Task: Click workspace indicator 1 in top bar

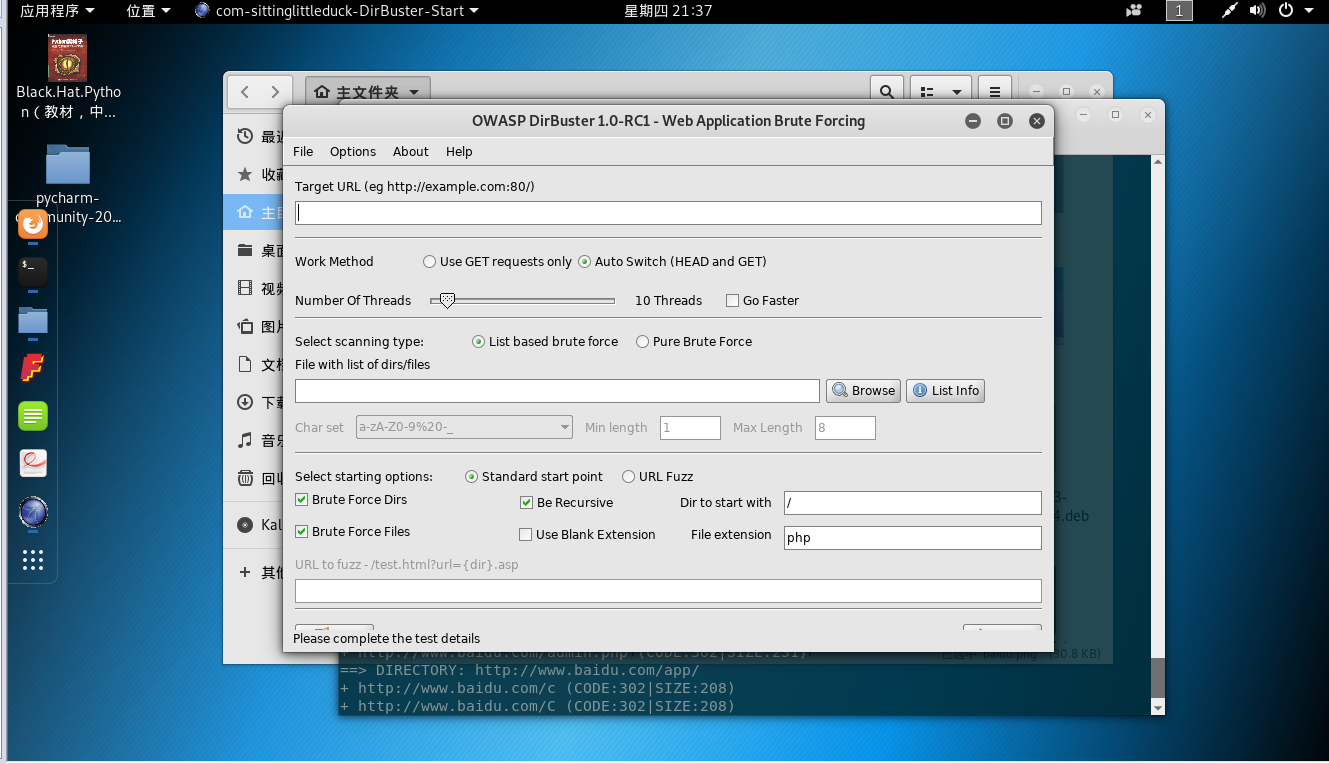Action: pyautogui.click(x=1180, y=11)
